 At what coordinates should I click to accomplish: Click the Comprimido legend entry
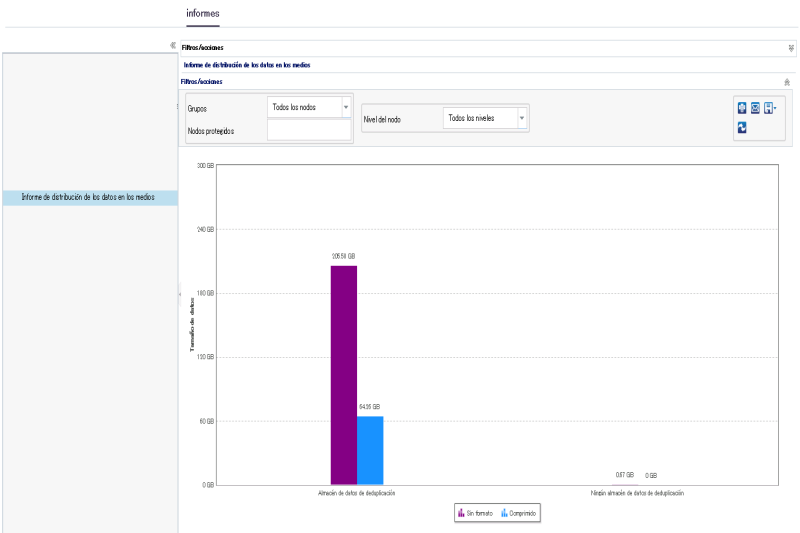(x=518, y=513)
